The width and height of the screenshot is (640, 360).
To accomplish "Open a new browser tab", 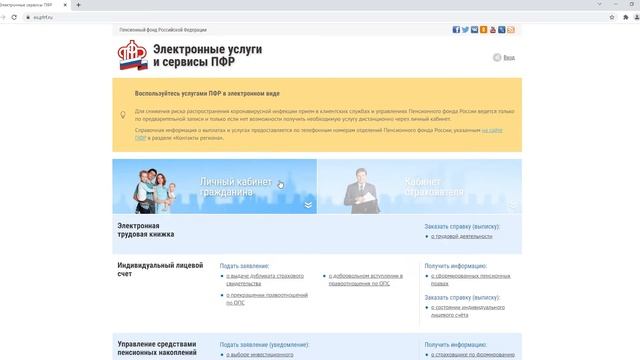I will click(x=78, y=5).
